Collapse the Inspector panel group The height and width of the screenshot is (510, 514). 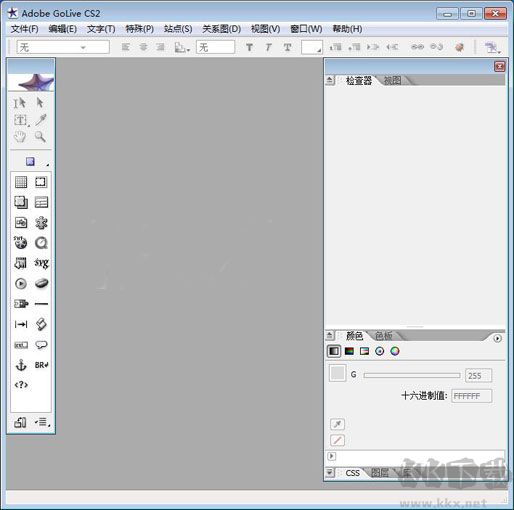click(329, 80)
